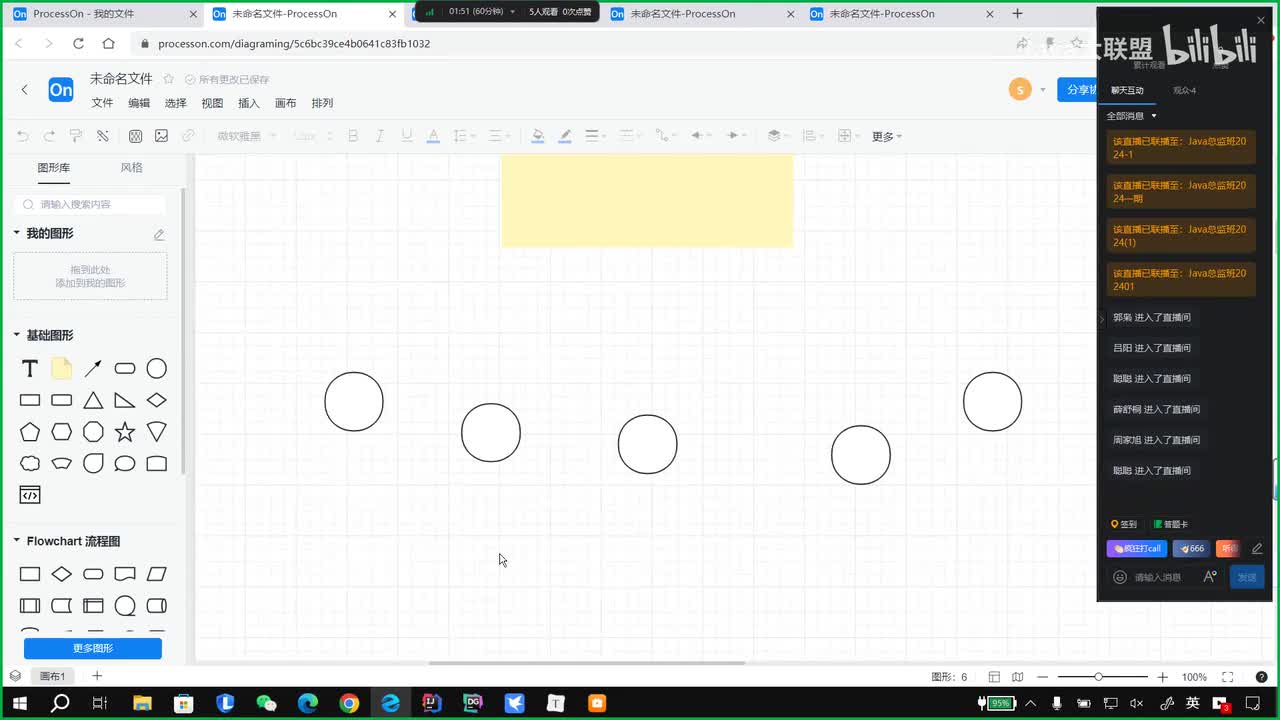Collapse the 我的图形 section
The image size is (1280, 720).
click(16, 233)
